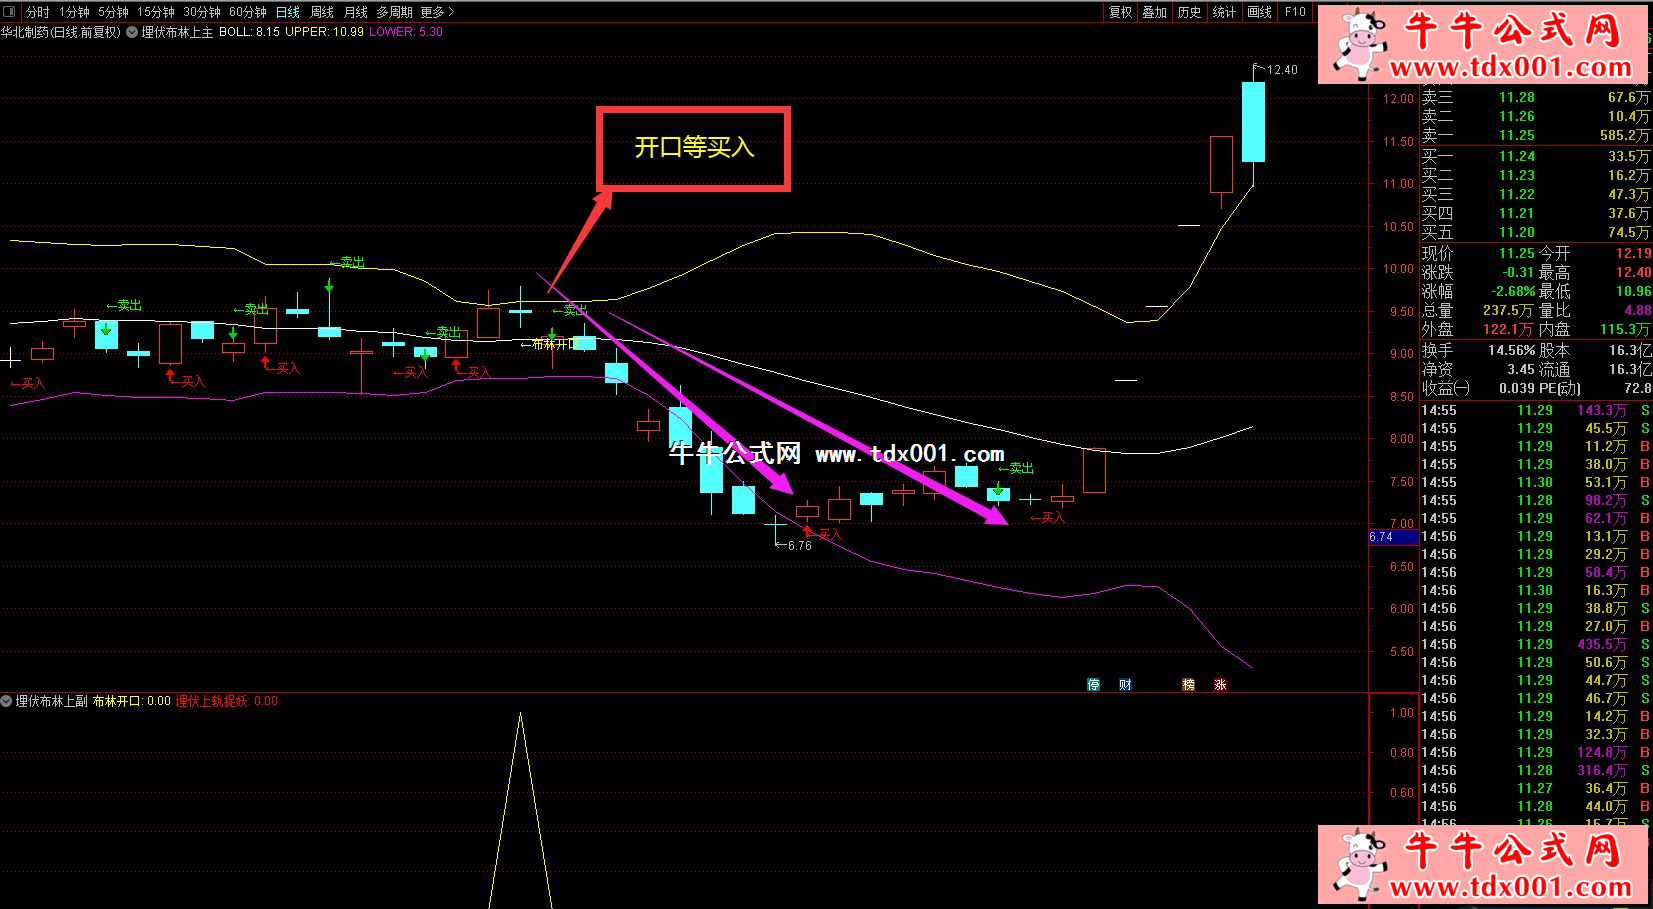Screen dimensions: 1653x909
Task: Click the 净资 3.45 value
Action: pos(1521,369)
